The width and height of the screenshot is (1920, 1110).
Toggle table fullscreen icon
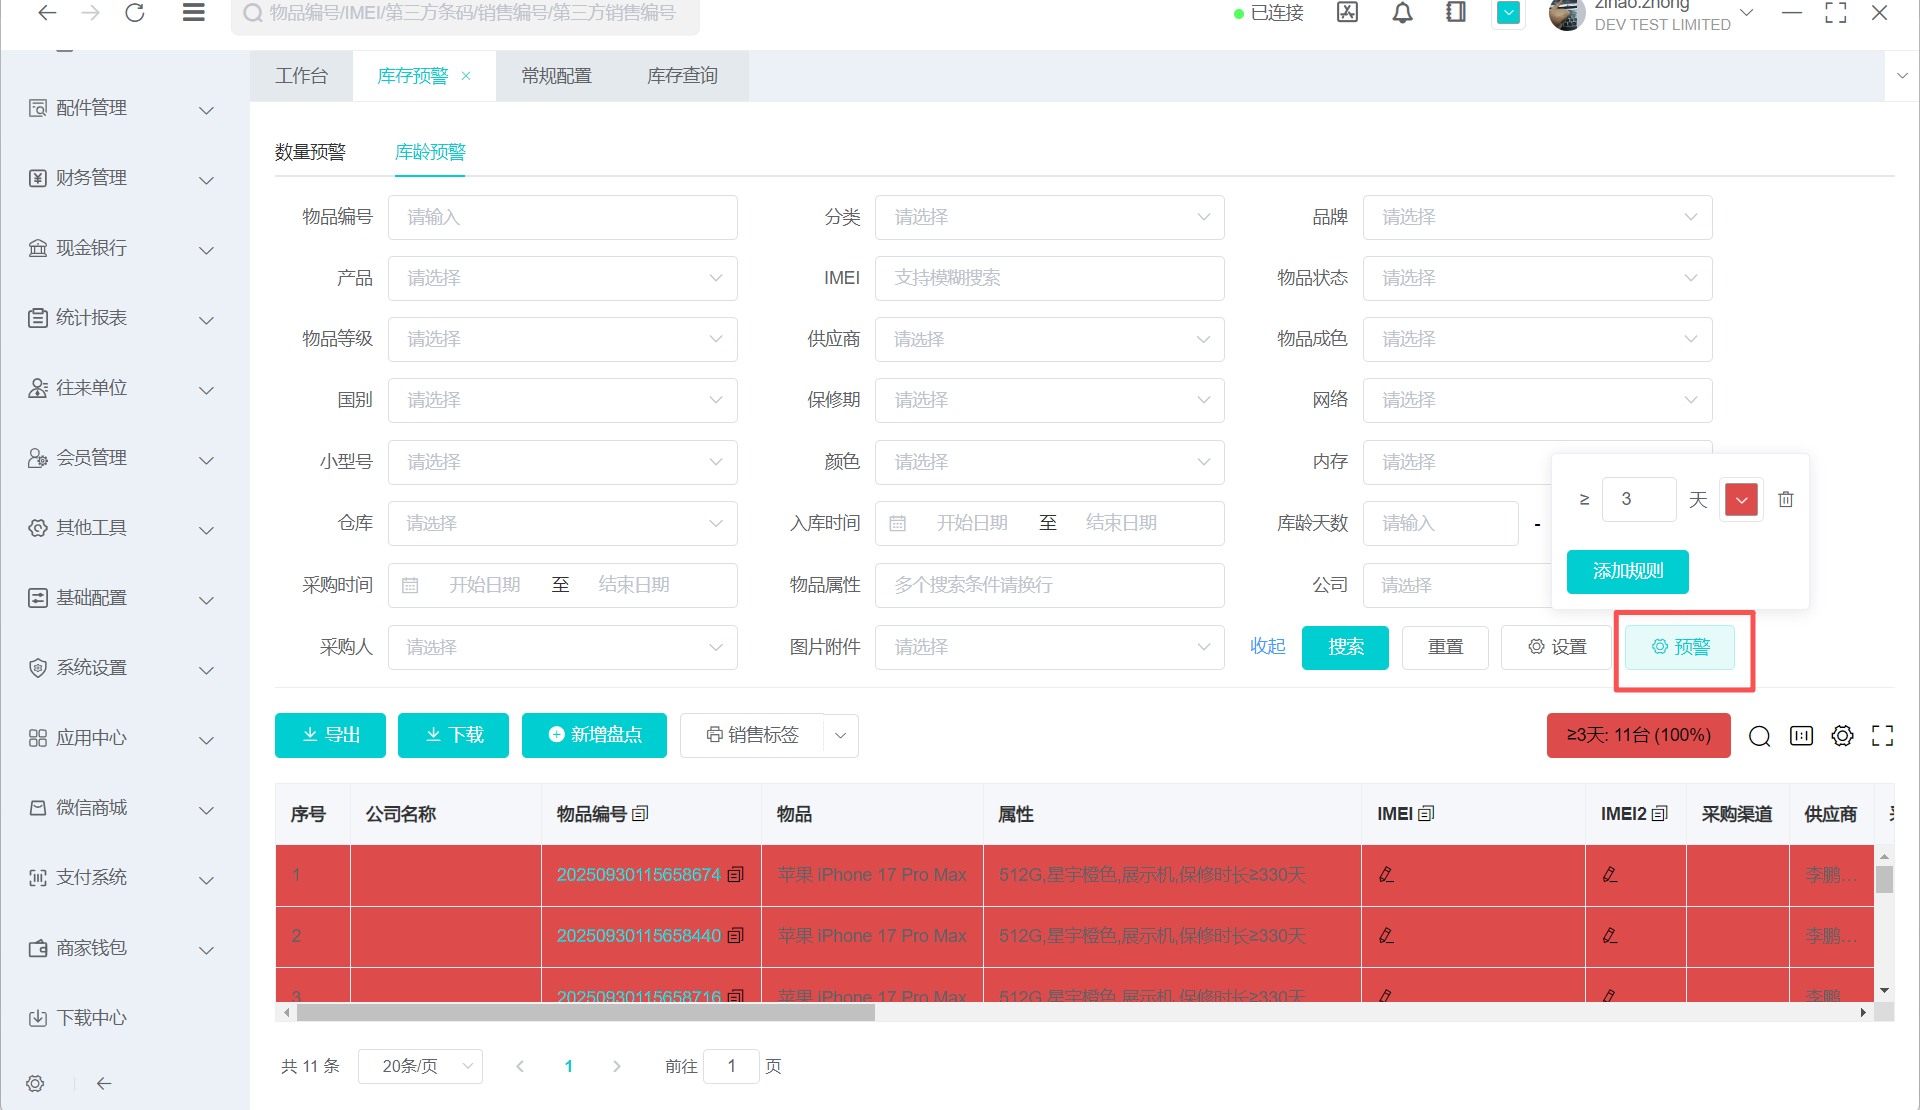coord(1882,736)
